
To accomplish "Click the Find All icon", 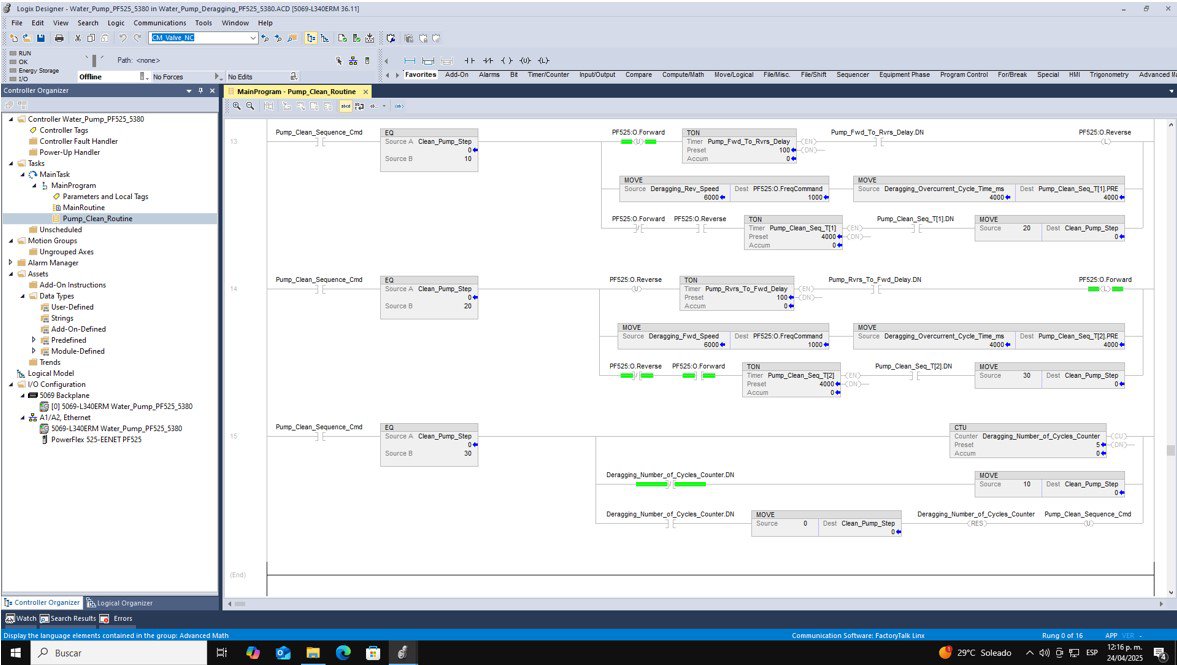I will [292, 38].
